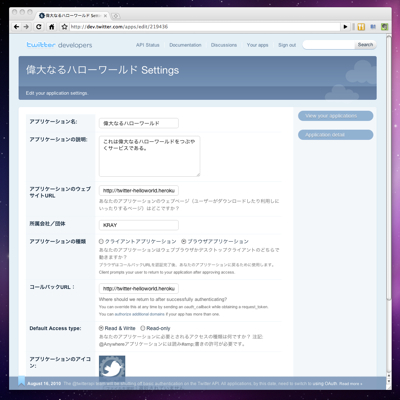This screenshot has width=400, height=400.
Task: Open the API Status nav link
Action: [x=148, y=45]
